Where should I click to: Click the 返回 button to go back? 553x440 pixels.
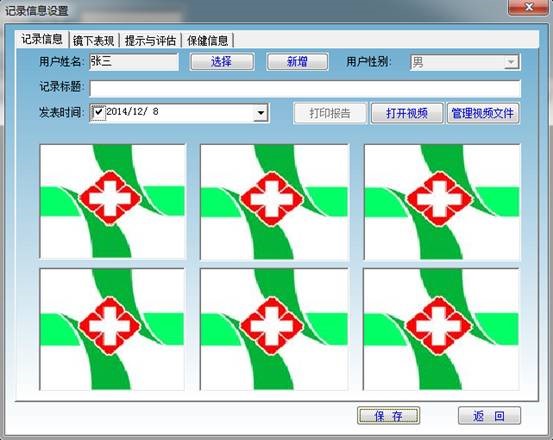click(x=489, y=416)
